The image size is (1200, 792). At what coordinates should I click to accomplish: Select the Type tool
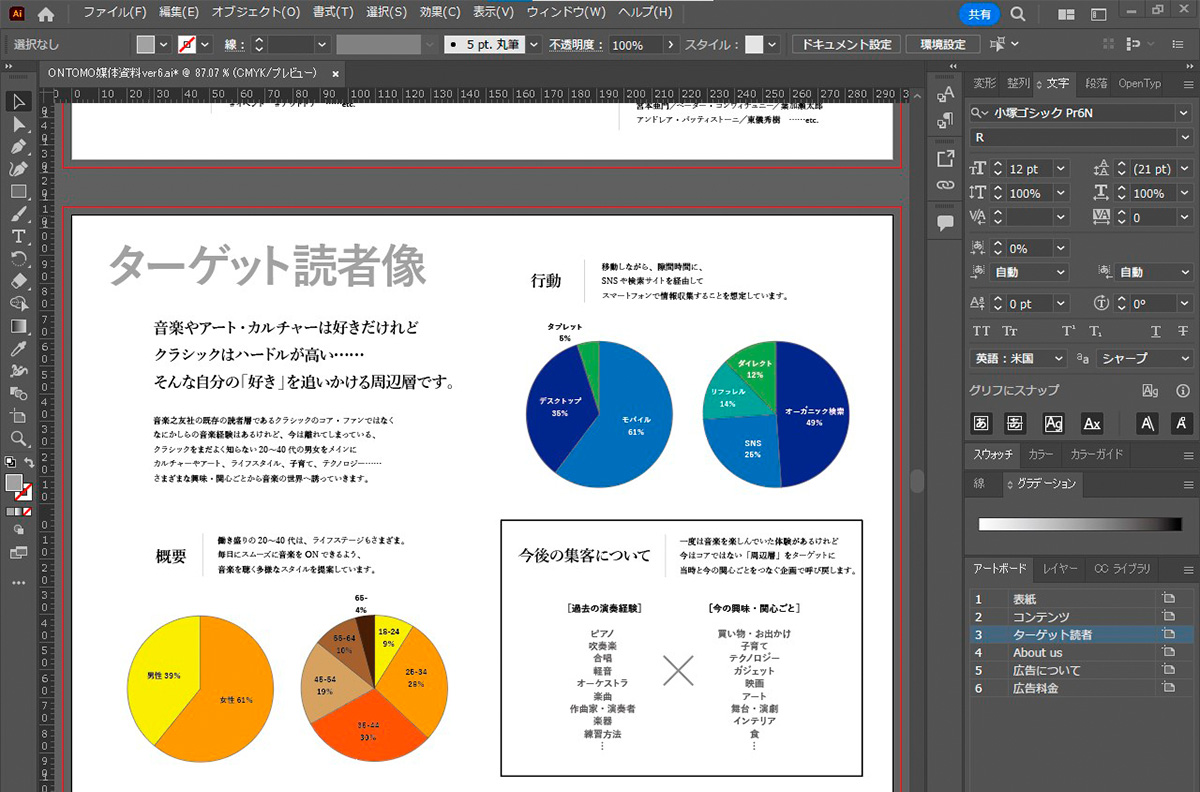pos(19,236)
